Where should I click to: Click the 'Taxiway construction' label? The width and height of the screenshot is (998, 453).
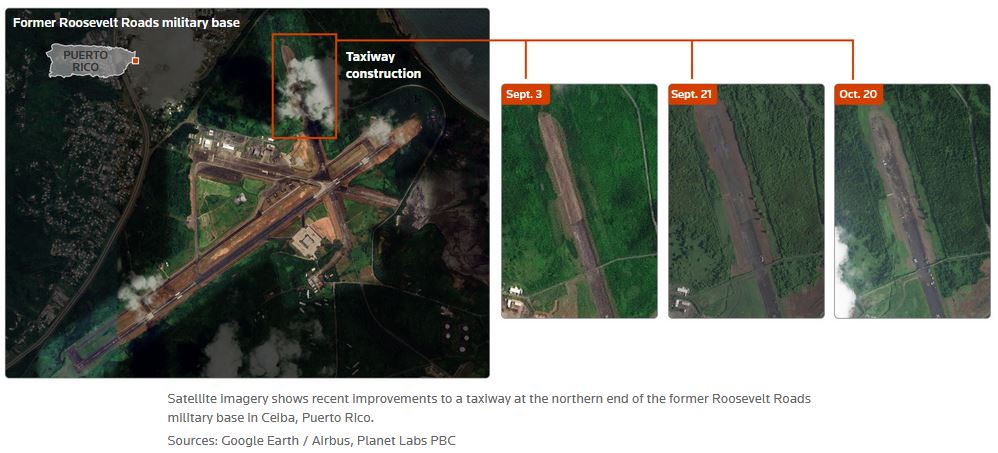[x=383, y=65]
